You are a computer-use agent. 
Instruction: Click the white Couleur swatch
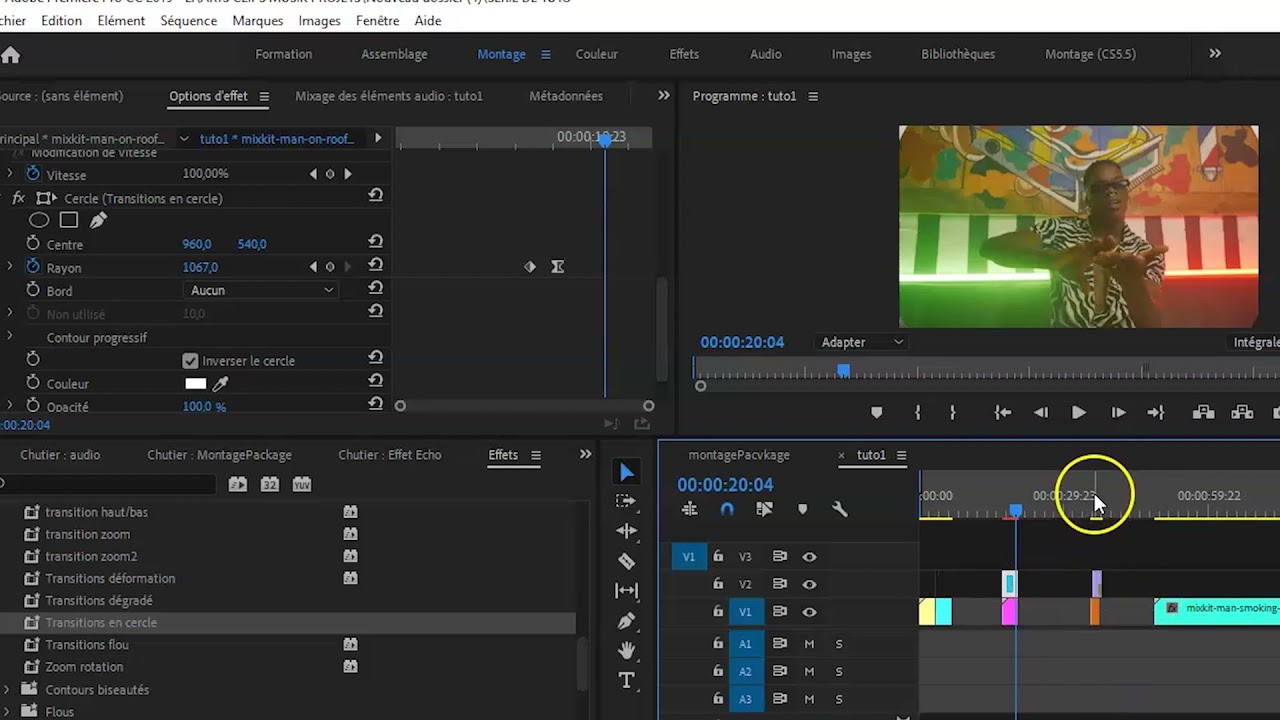pos(196,383)
